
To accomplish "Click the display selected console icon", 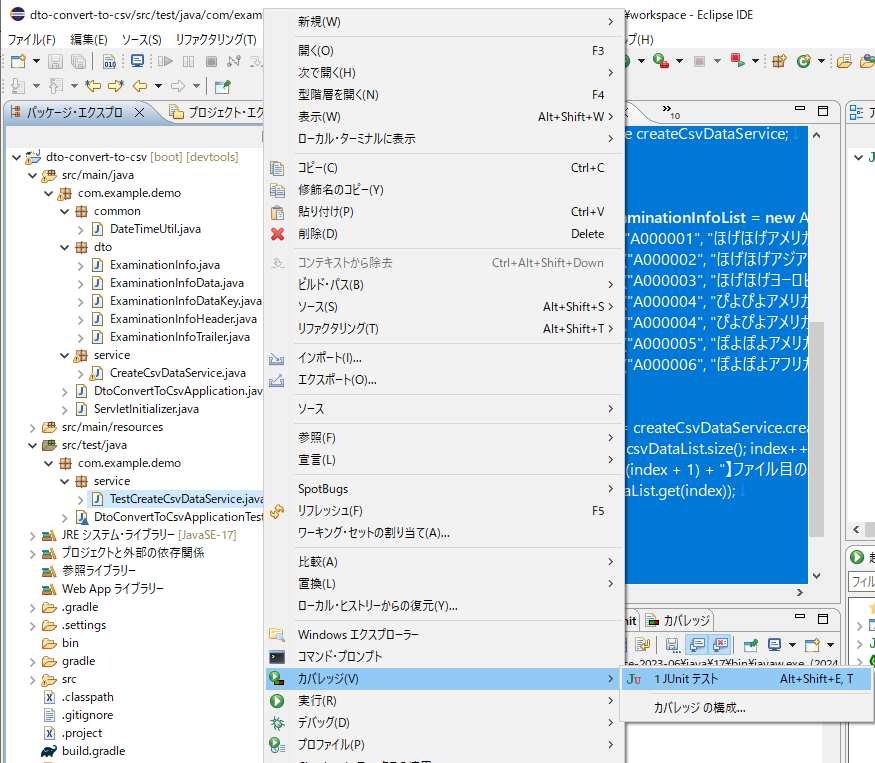I will [x=773, y=645].
